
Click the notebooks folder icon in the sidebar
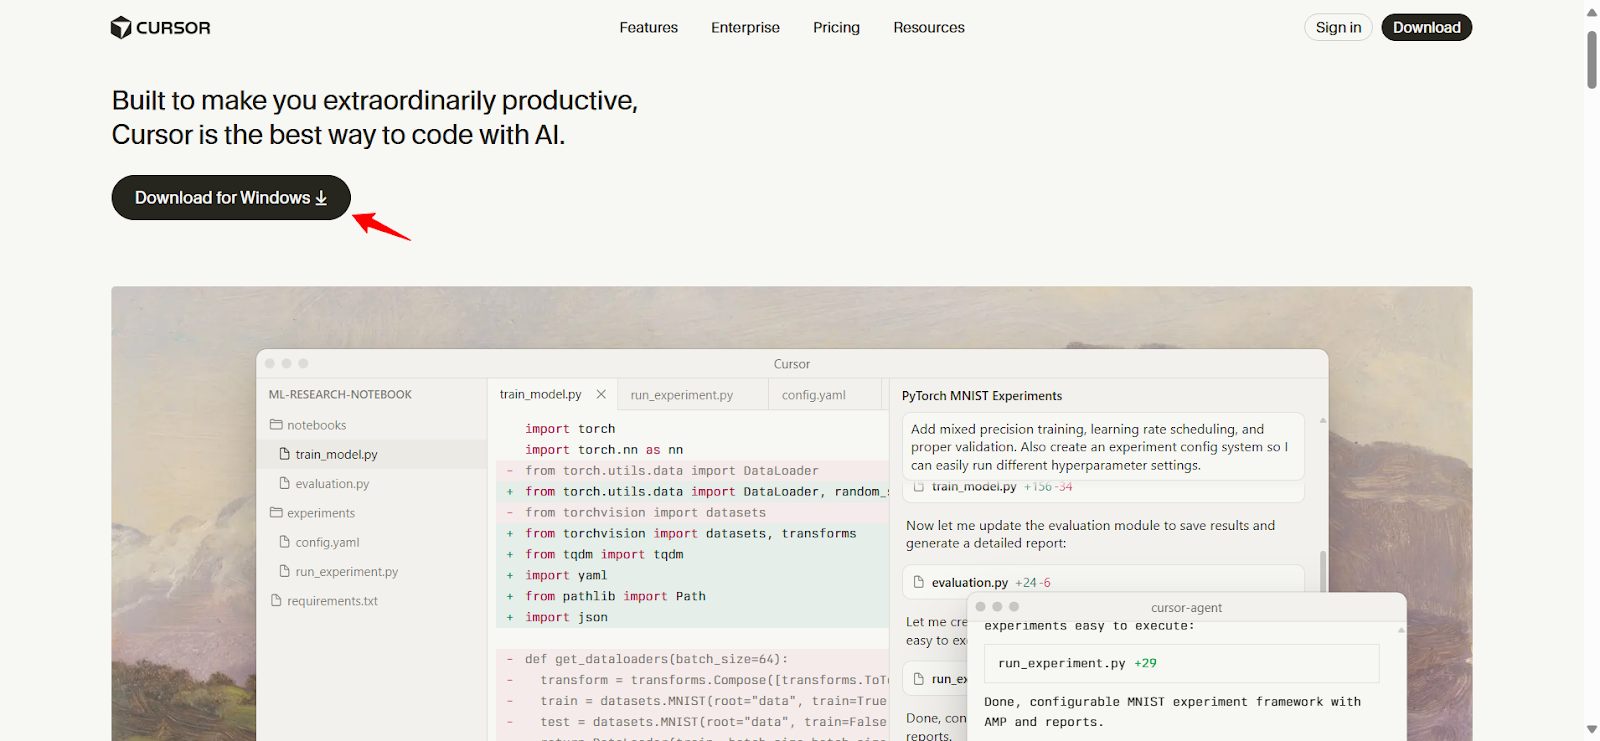pyautogui.click(x=276, y=425)
